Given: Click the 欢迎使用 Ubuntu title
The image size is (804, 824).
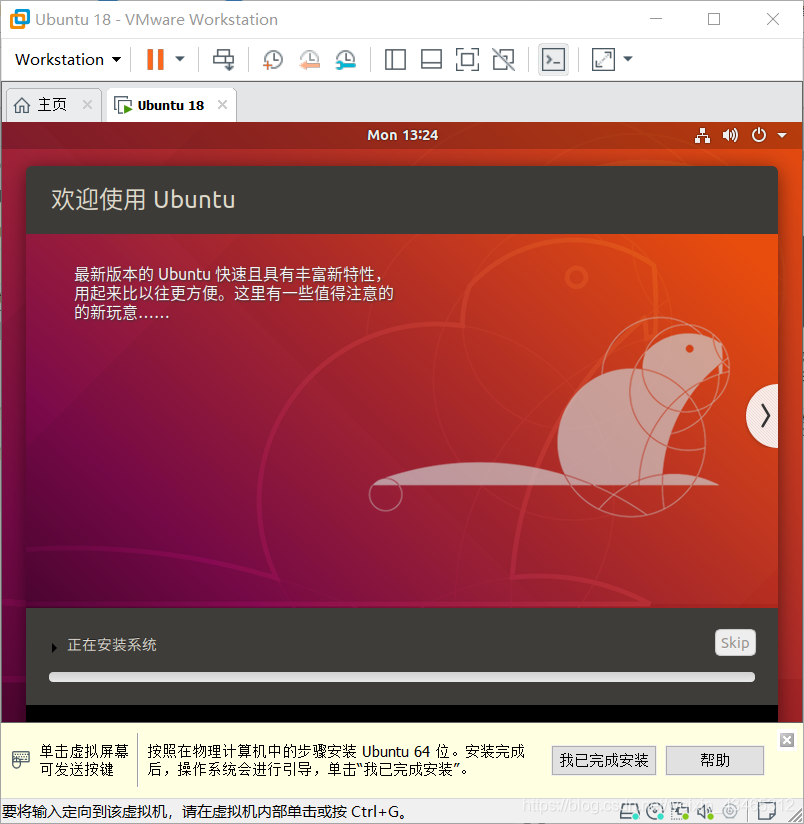Looking at the screenshot, I should coord(143,200).
